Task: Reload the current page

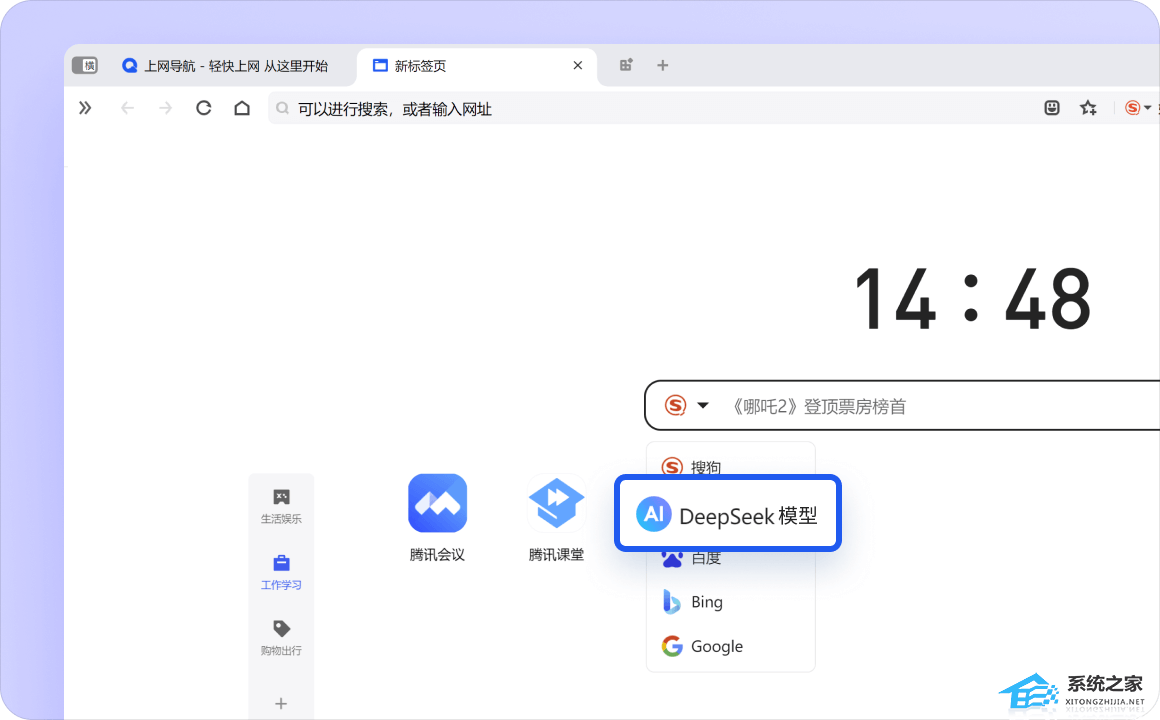Action: [x=203, y=108]
